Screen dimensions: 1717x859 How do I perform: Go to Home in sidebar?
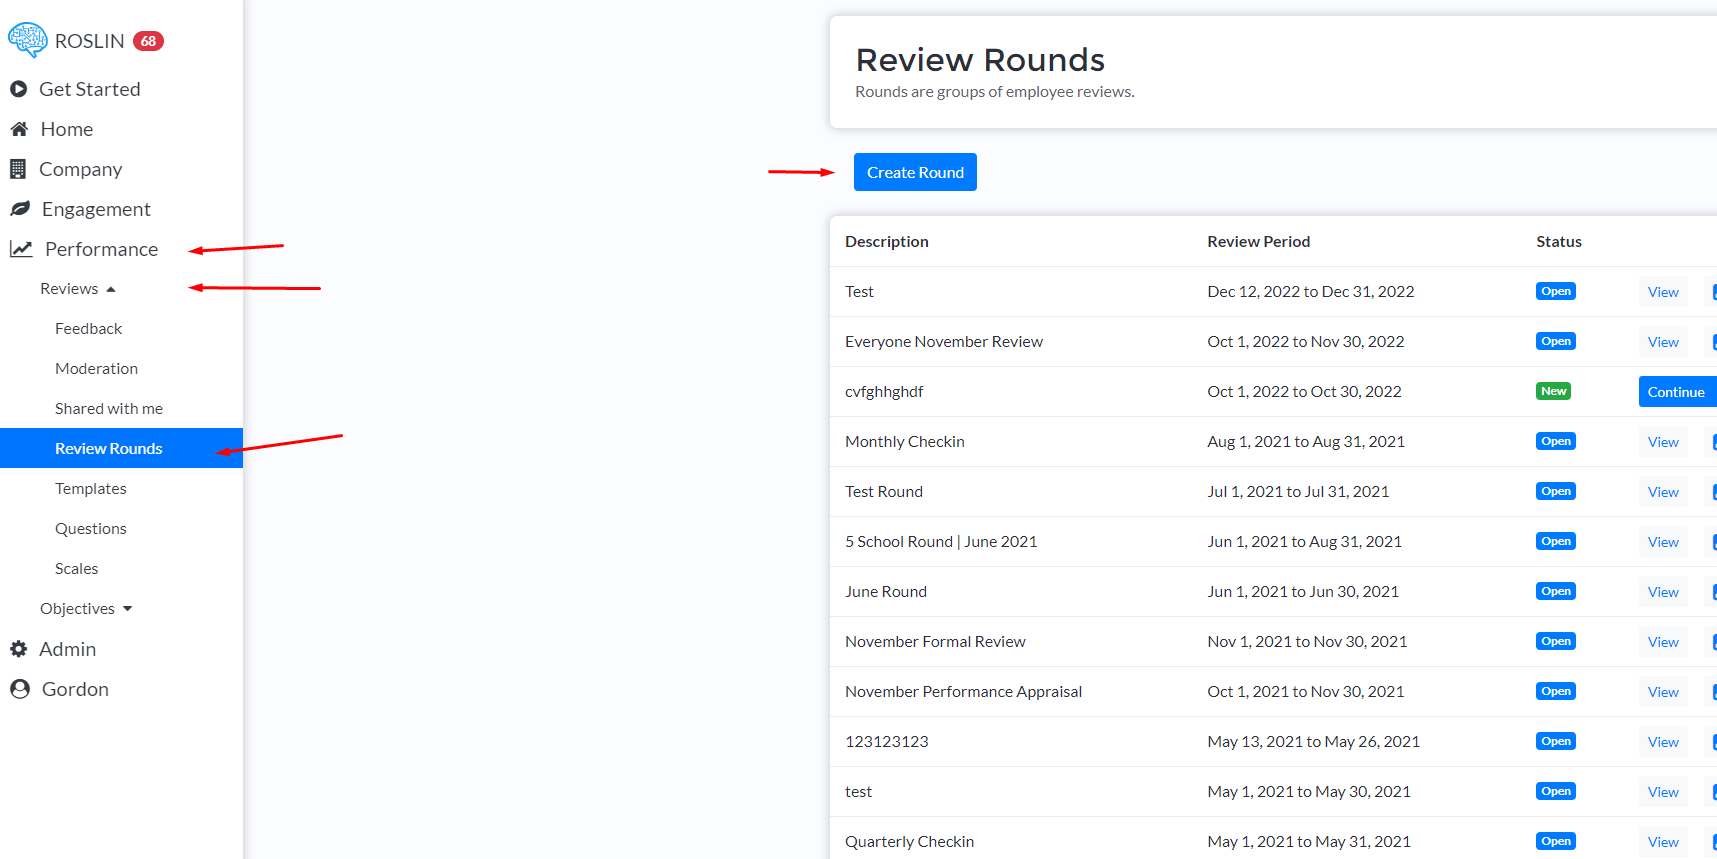click(67, 129)
